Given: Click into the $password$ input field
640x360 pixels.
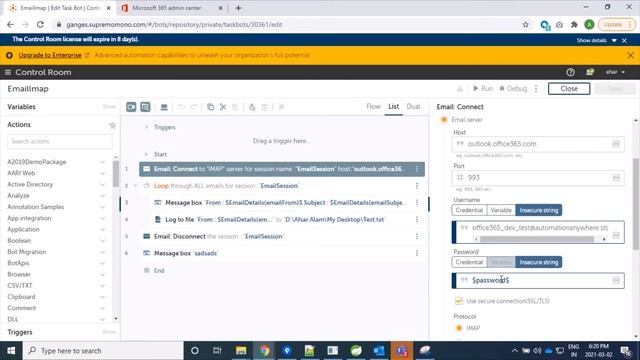Looking at the screenshot, I should click(x=538, y=280).
